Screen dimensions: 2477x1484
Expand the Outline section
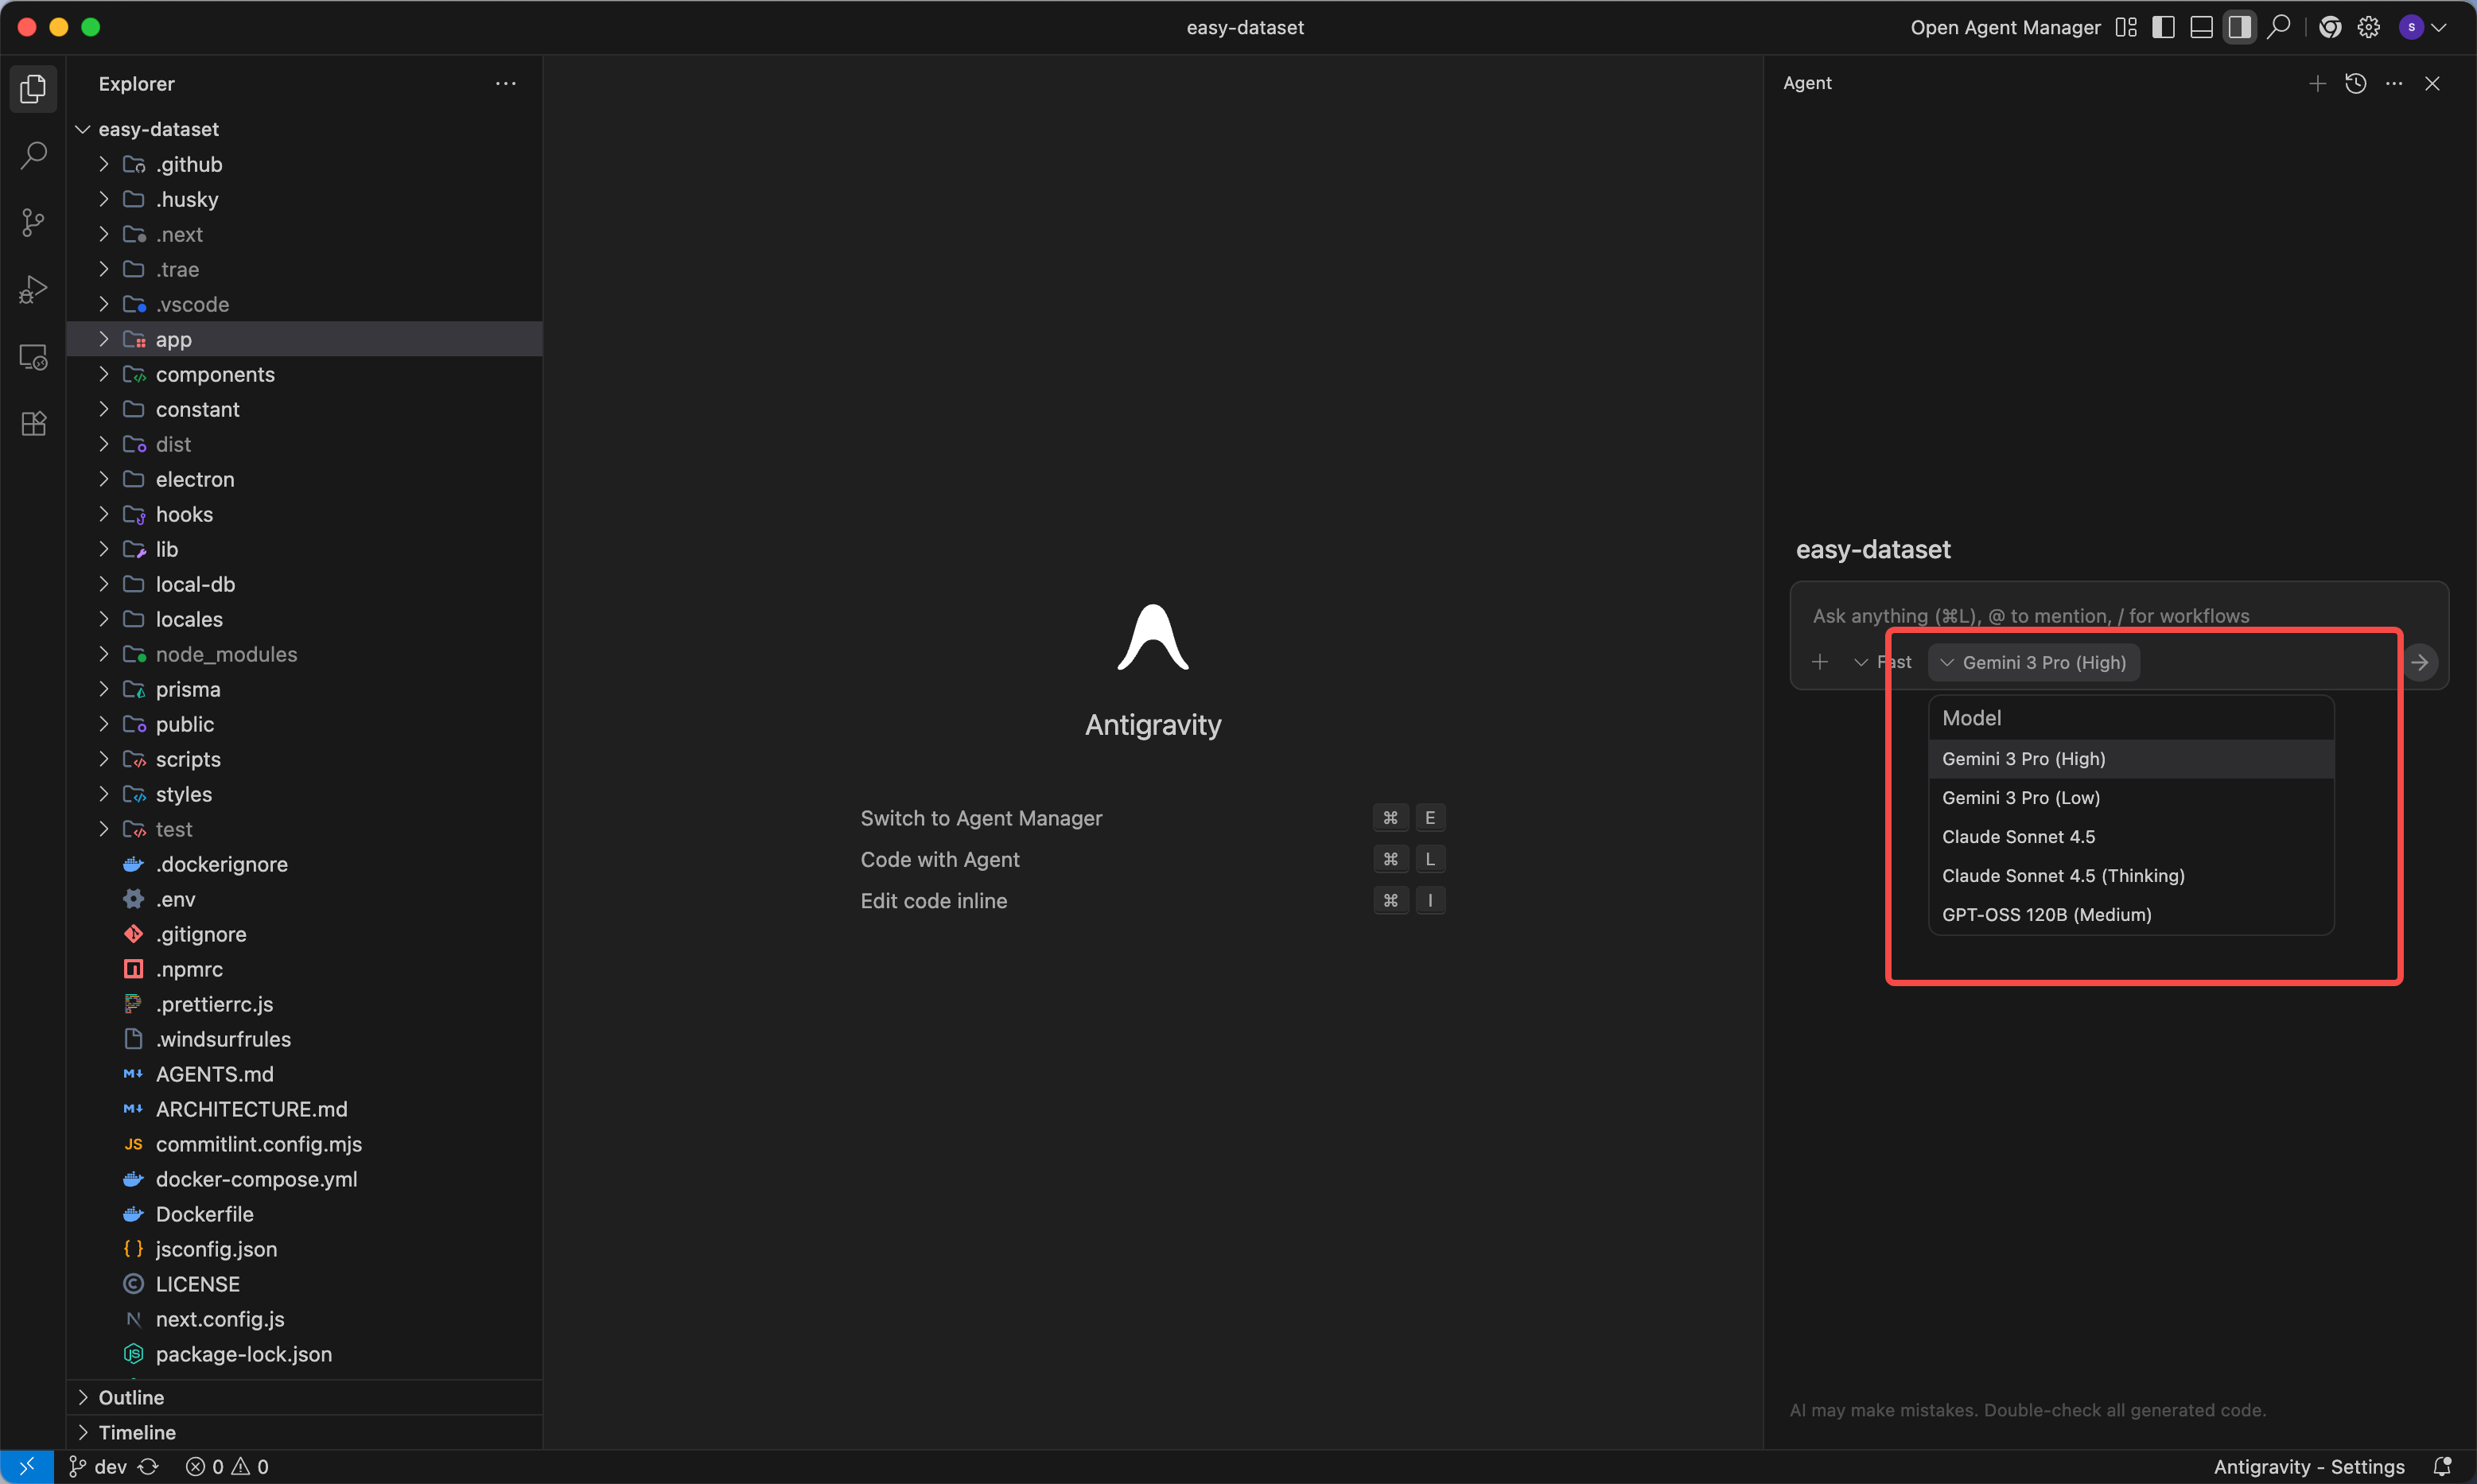(131, 1397)
